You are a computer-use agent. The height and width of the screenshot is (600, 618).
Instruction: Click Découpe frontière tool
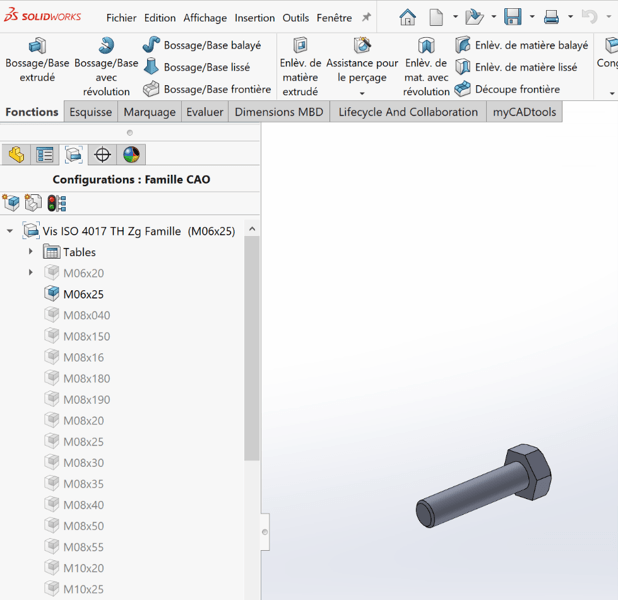507,89
